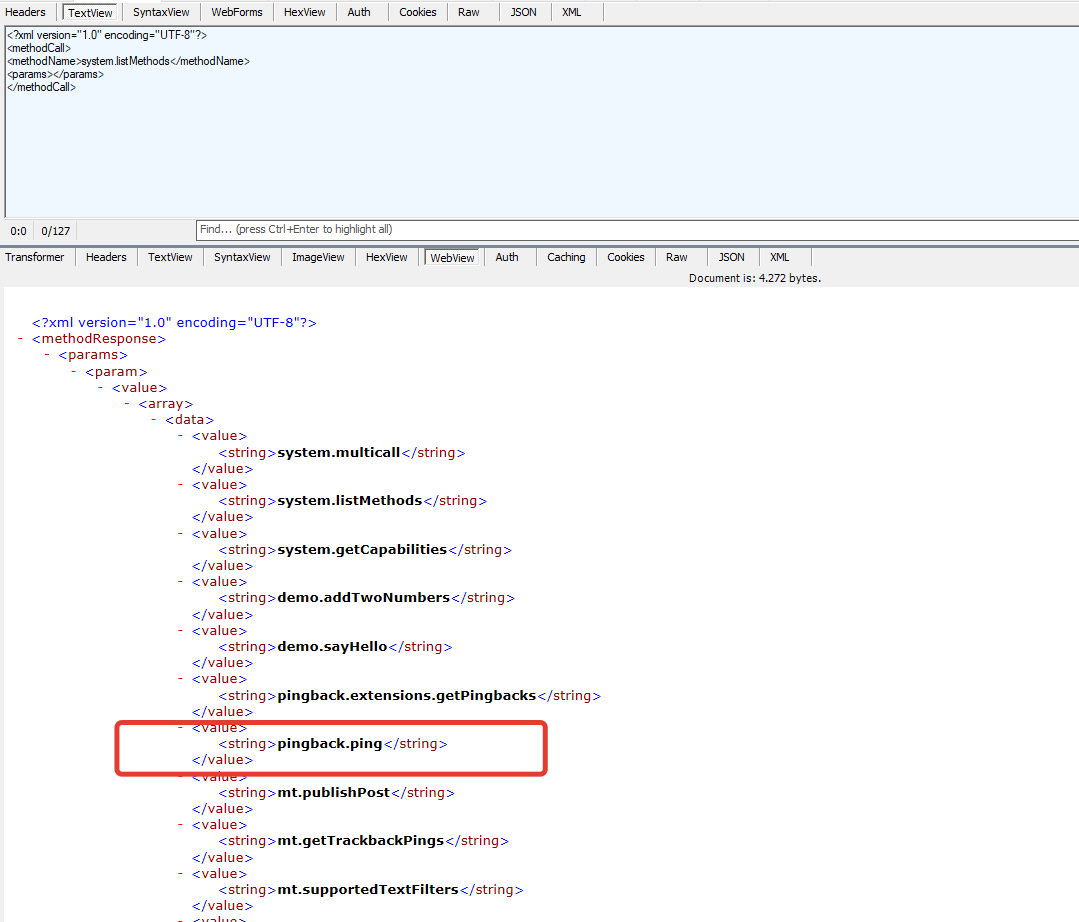The image size is (1079, 922).
Task: Click the Find search input box
Action: (x=636, y=229)
